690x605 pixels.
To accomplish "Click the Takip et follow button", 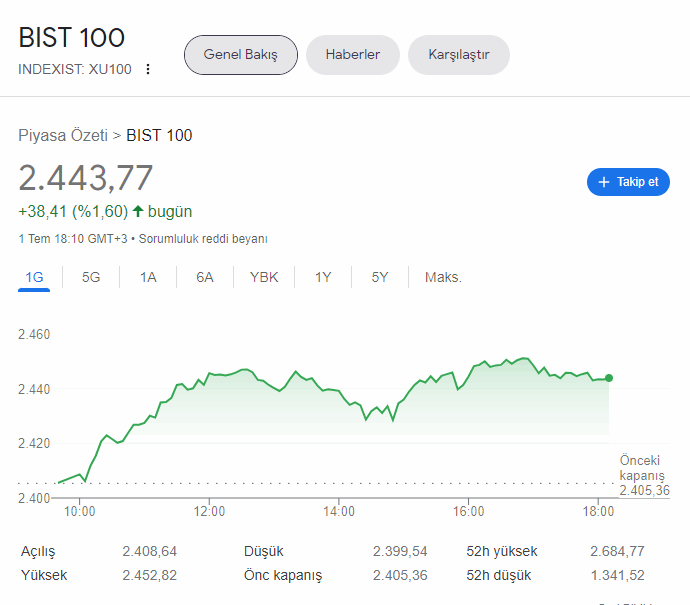I will 628,182.
